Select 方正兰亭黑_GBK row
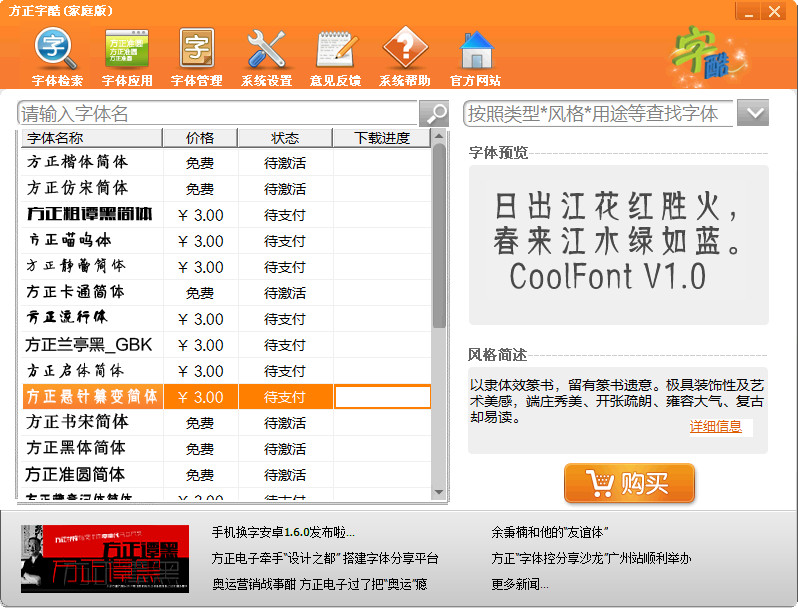Screen dimensions: 798x608 pyautogui.click(x=226, y=344)
